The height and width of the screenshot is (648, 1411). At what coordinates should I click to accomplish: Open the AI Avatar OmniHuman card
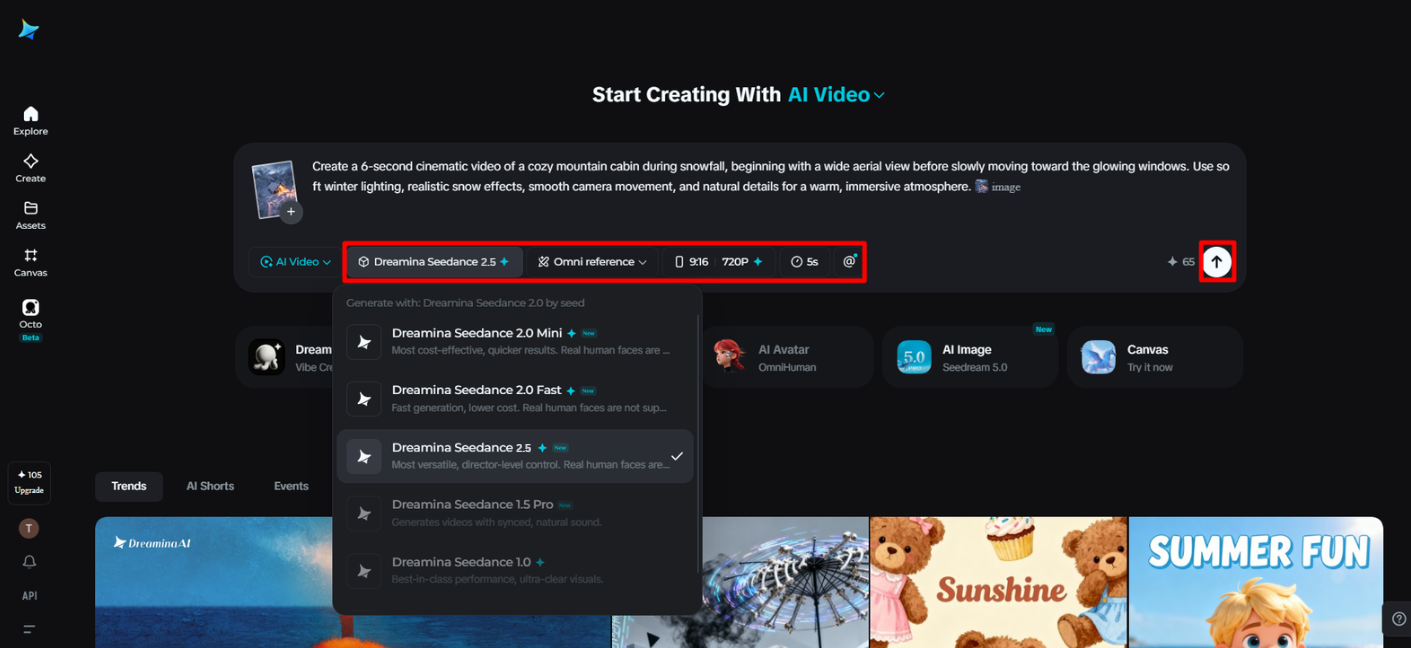tap(789, 357)
